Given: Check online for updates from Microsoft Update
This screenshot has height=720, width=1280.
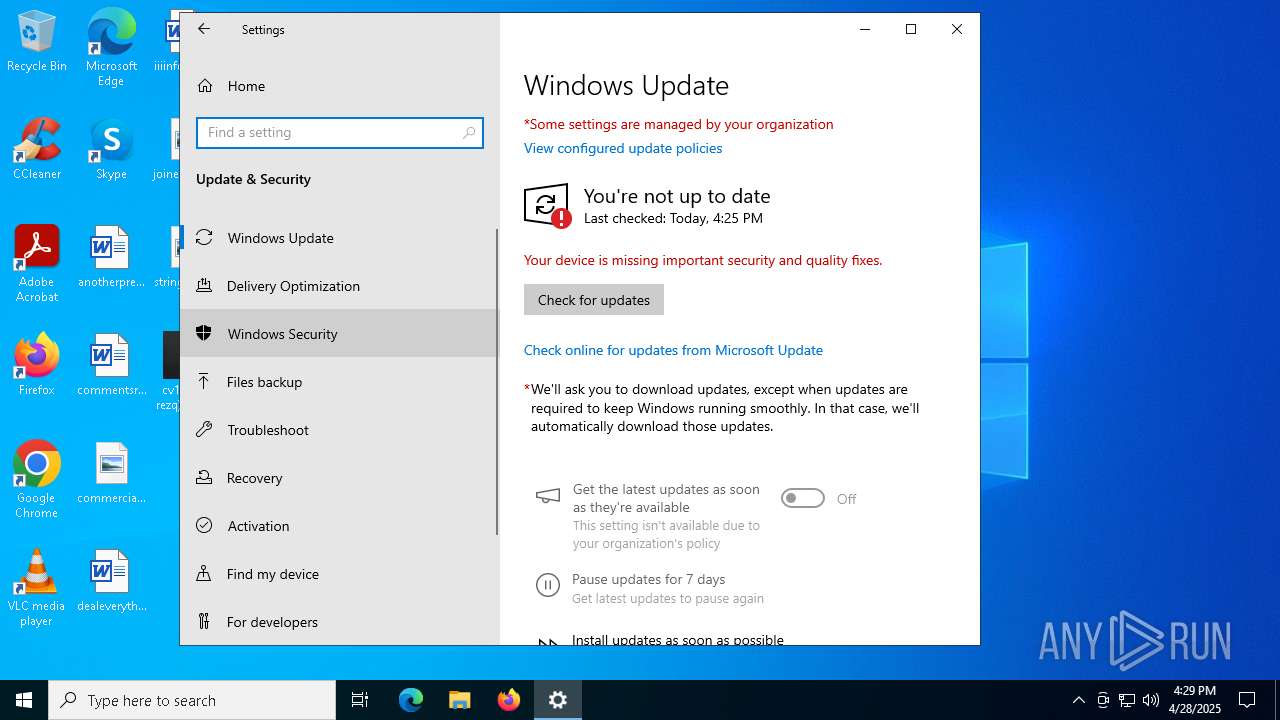Looking at the screenshot, I should pos(673,350).
